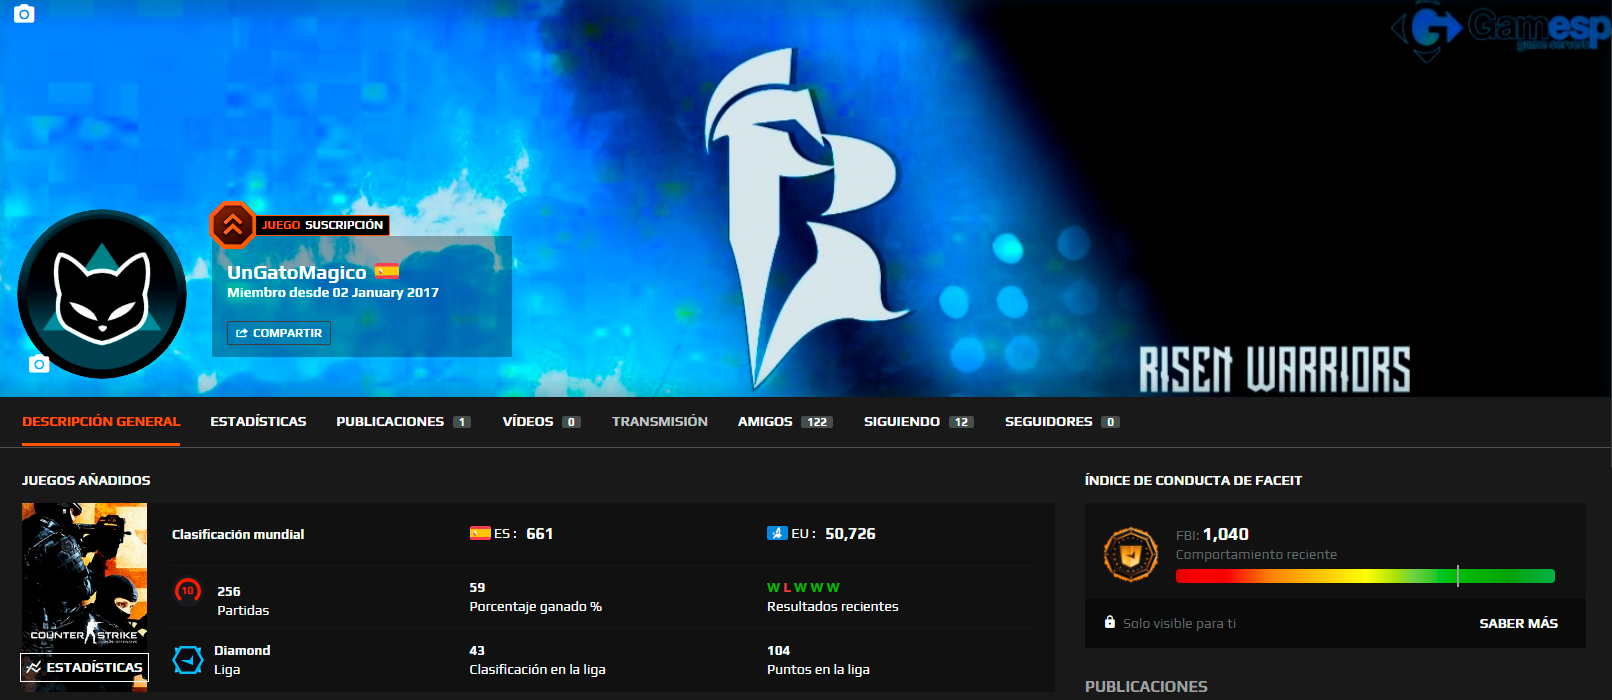Click the SABER MÁS link
The image size is (1612, 700).
point(1518,623)
